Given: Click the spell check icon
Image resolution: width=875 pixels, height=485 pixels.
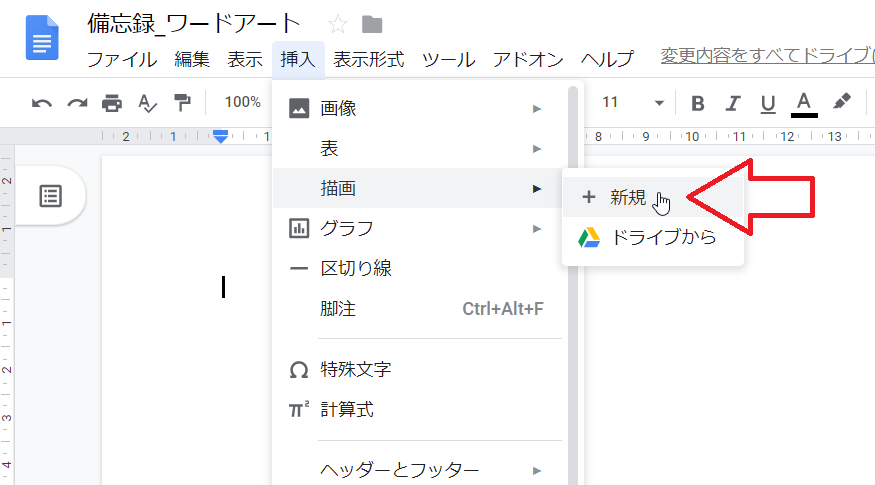Looking at the screenshot, I should coord(147,102).
